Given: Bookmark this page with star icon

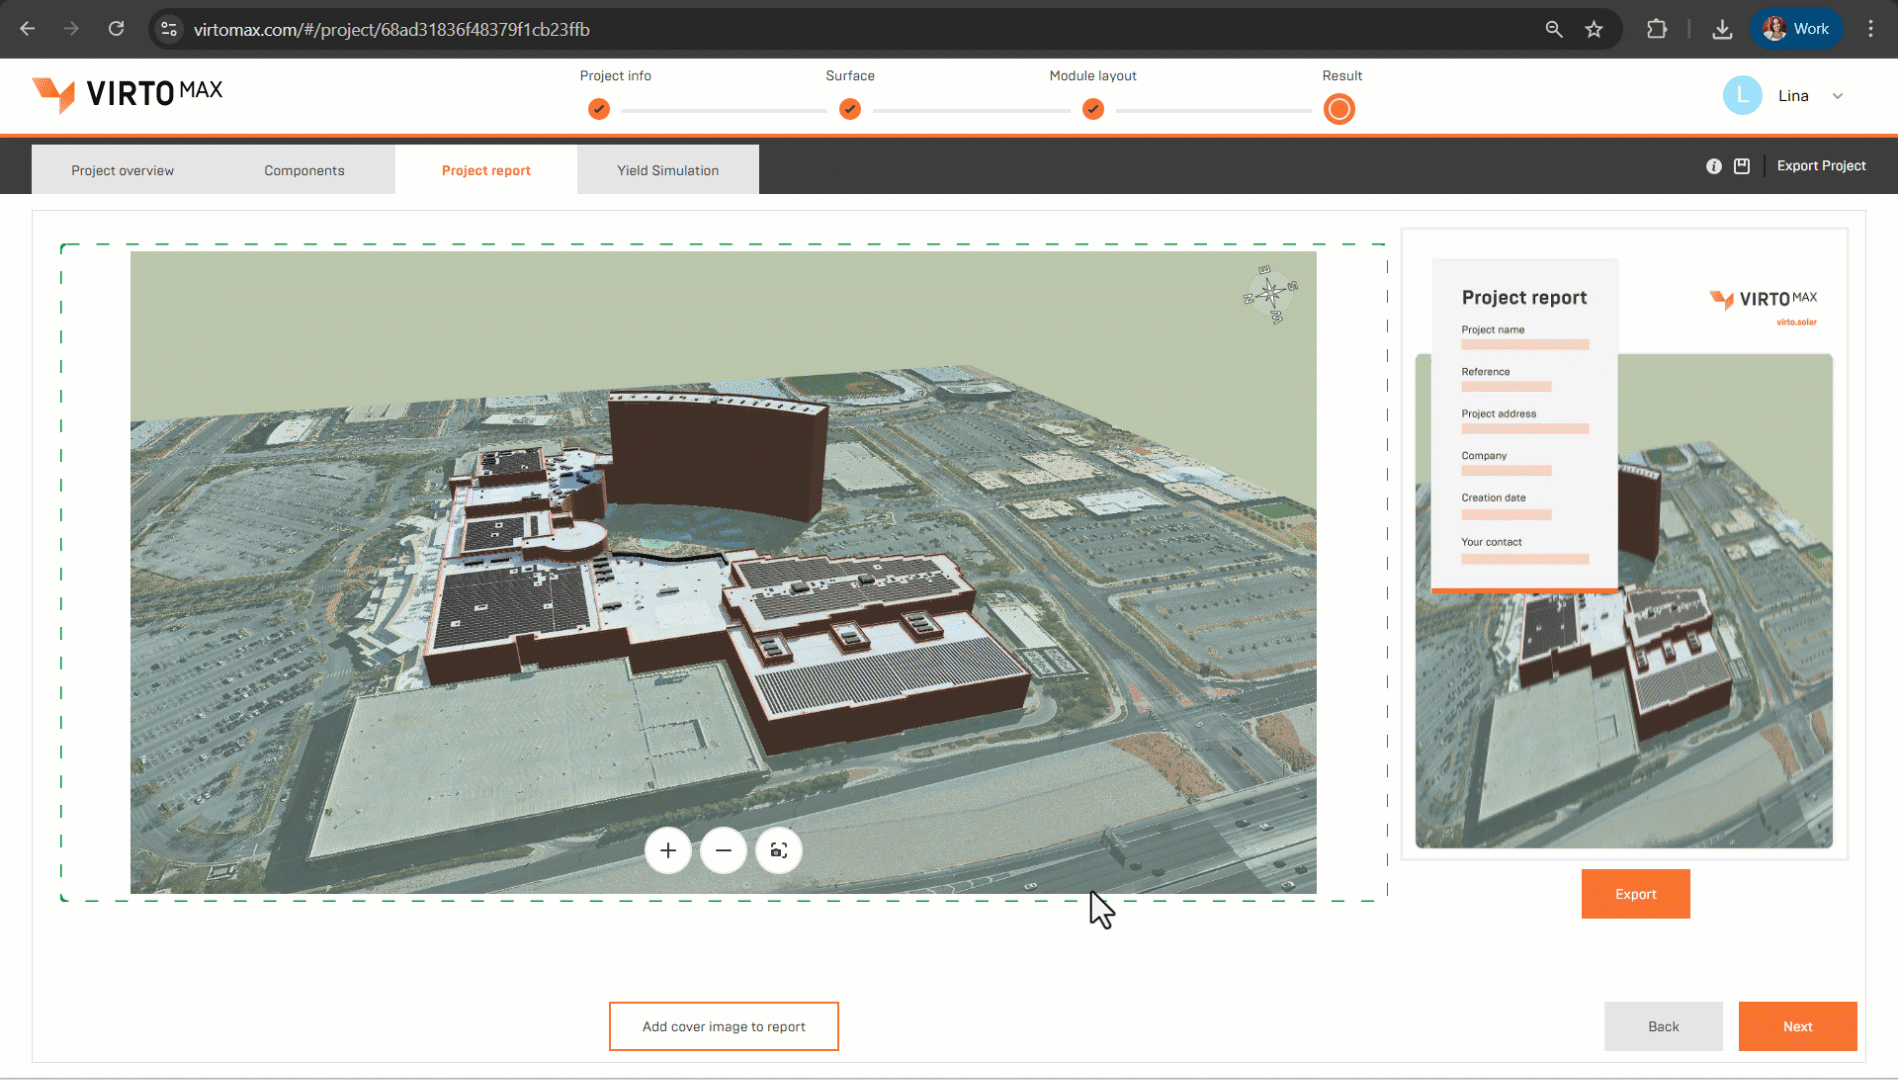Looking at the screenshot, I should point(1594,29).
